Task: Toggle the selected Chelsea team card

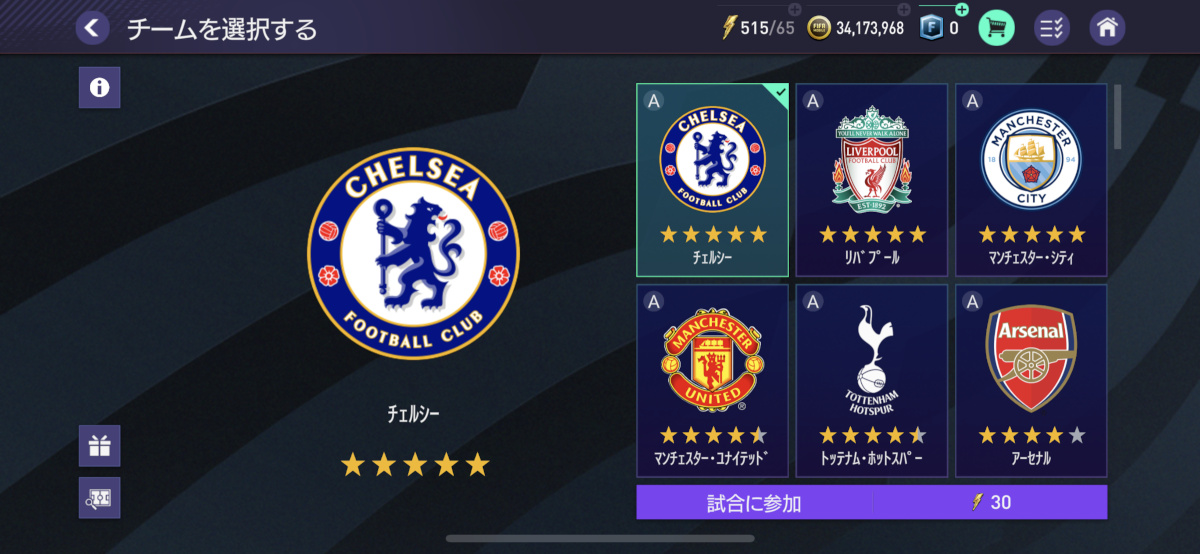Action: (712, 180)
